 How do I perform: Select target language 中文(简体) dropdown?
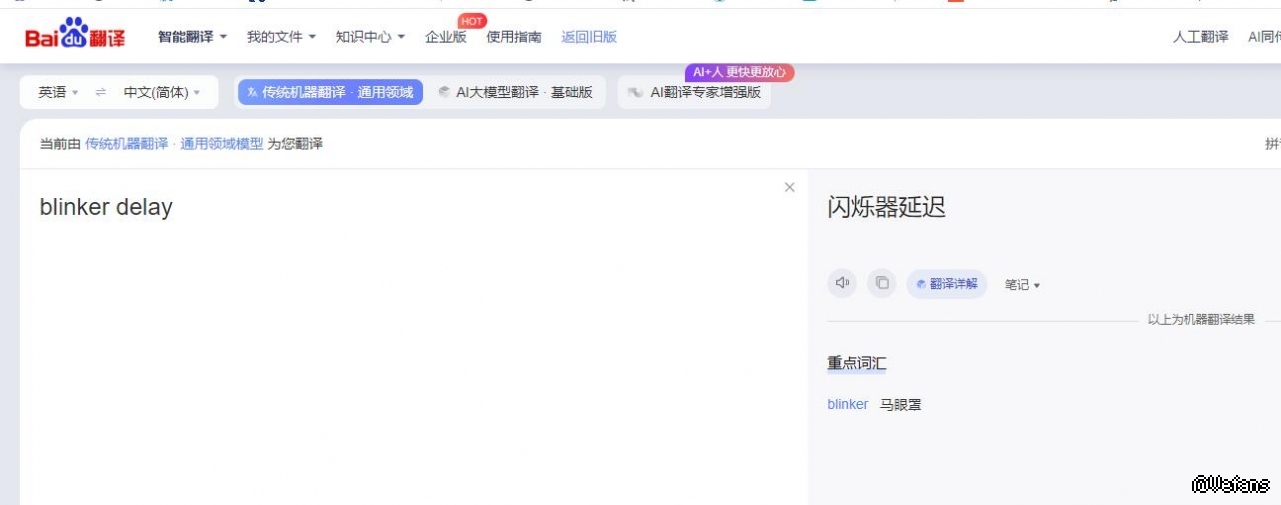[162, 92]
